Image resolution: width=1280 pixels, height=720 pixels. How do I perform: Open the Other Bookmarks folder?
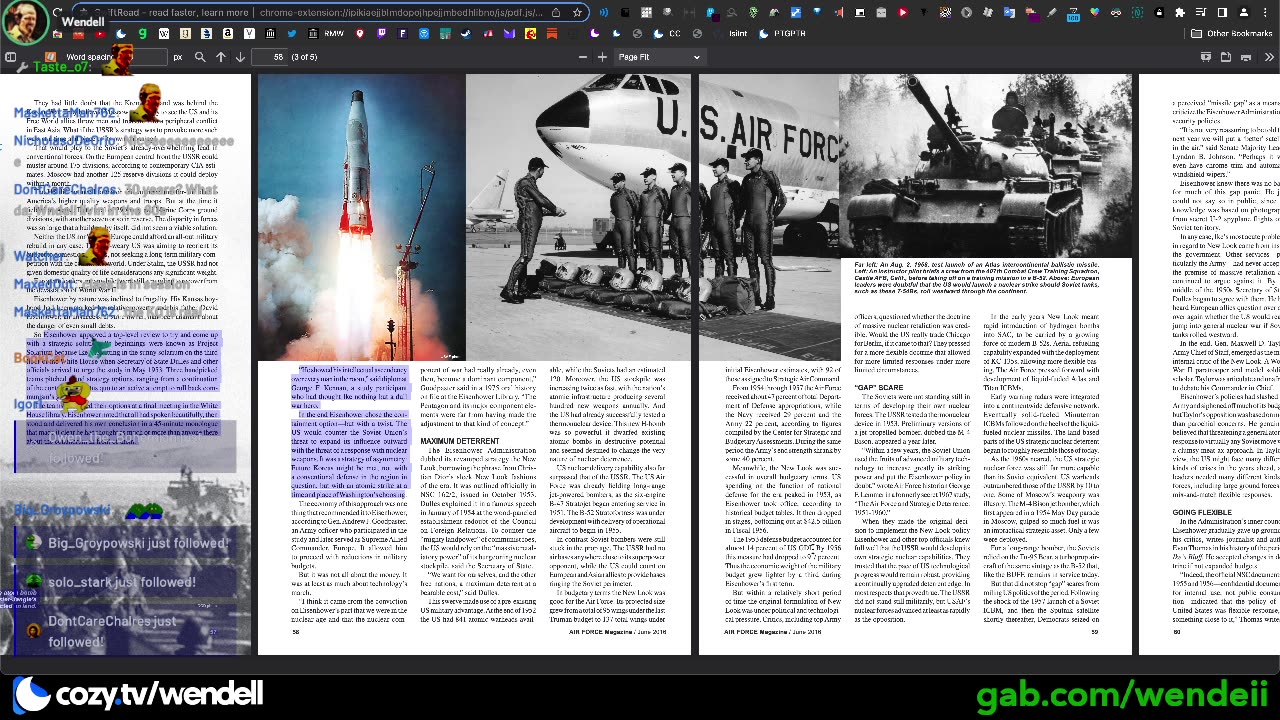pos(1232,34)
